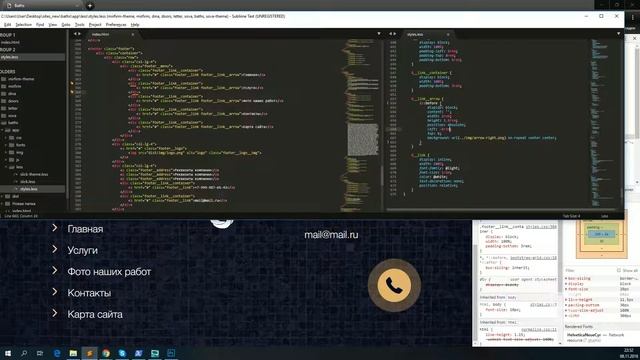Click the Фото наших работ link
This screenshot has height=360, width=640.
[109, 272]
